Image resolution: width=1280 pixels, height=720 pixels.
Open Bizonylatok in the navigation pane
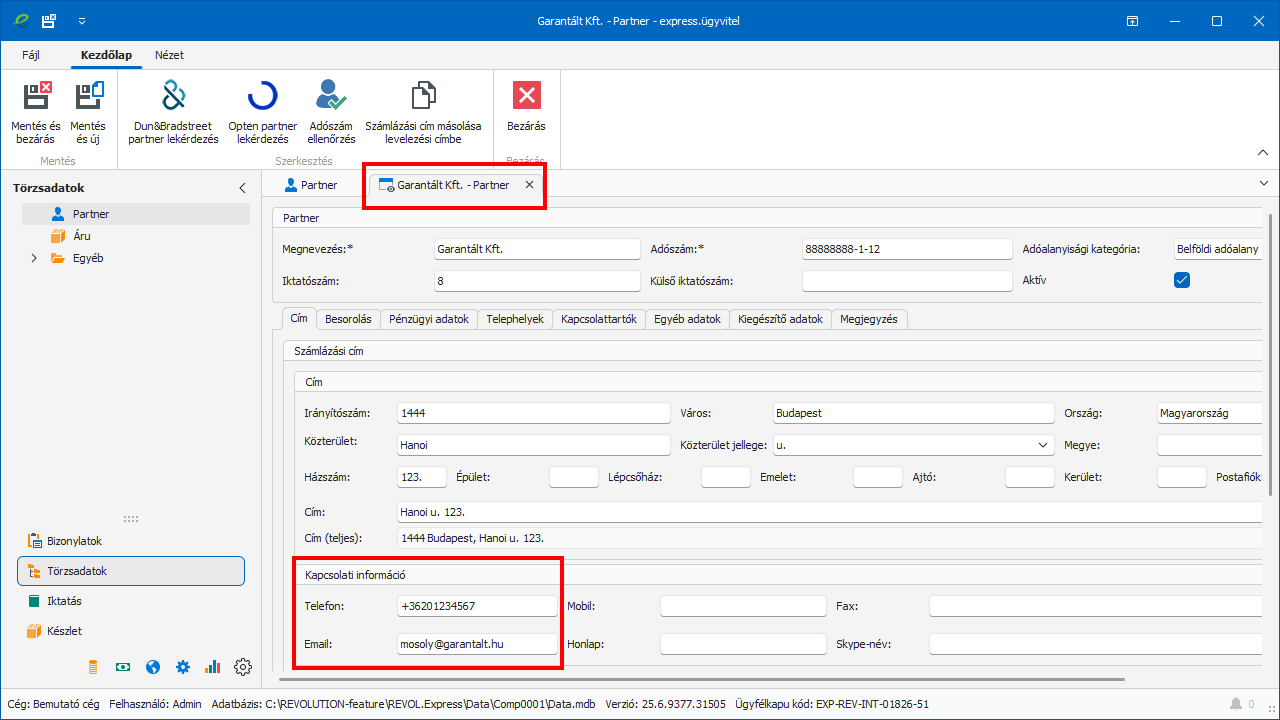point(74,541)
